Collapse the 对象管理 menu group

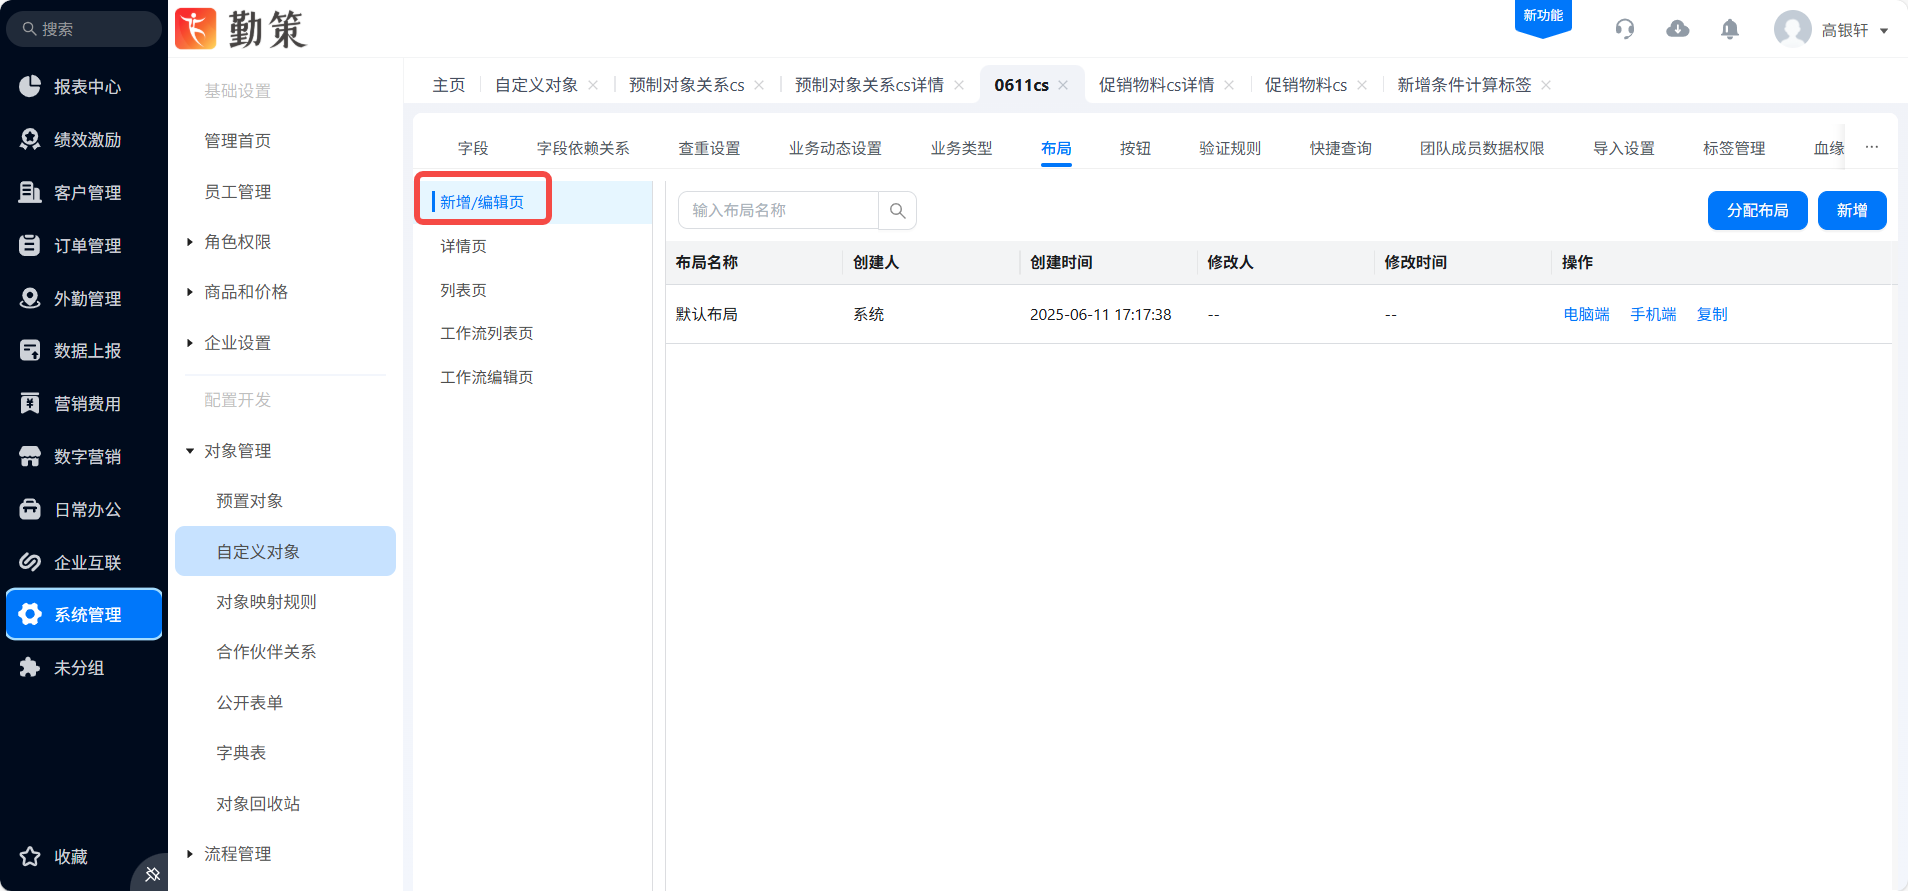237,451
